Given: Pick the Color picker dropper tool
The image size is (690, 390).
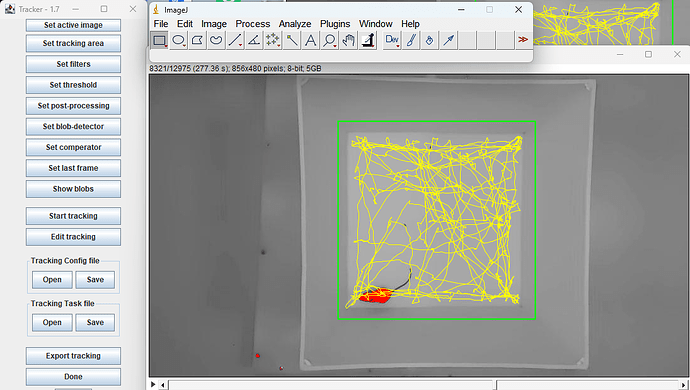Looking at the screenshot, I should [x=368, y=40].
